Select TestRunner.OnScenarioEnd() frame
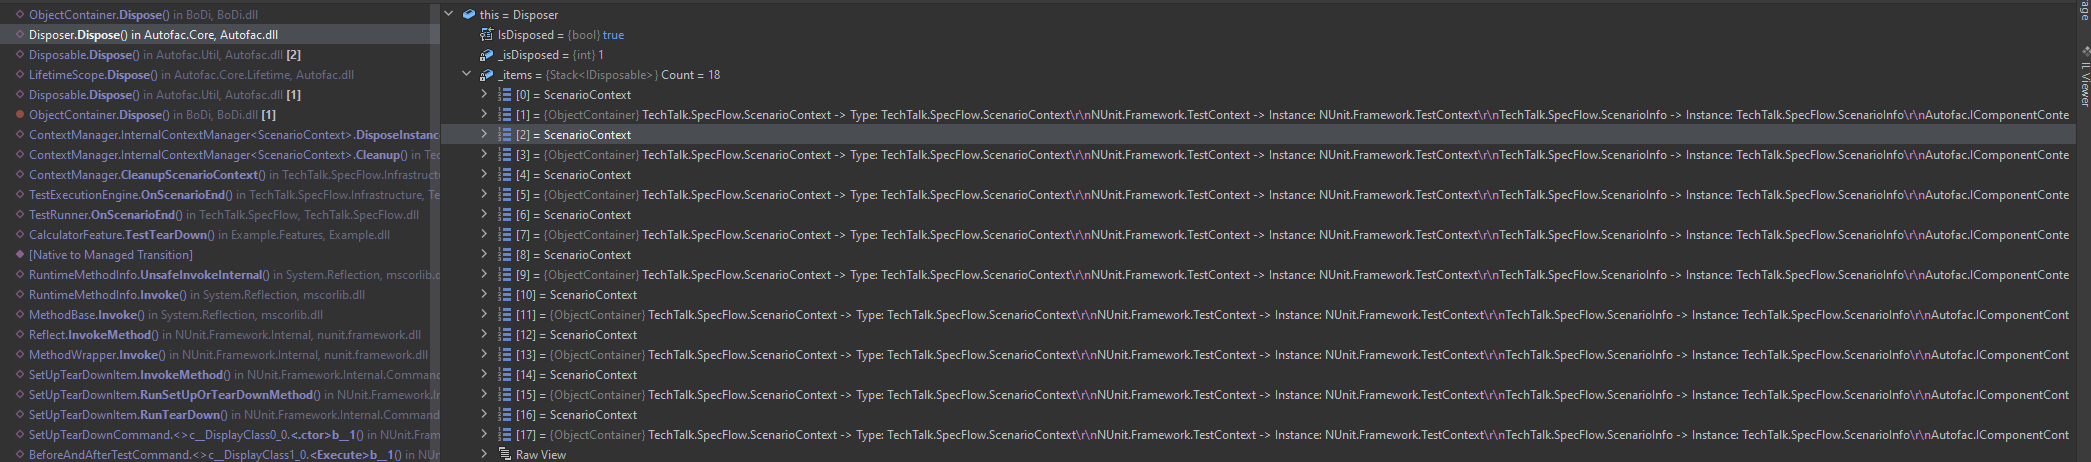Viewport: 2091px width, 462px height. [224, 215]
